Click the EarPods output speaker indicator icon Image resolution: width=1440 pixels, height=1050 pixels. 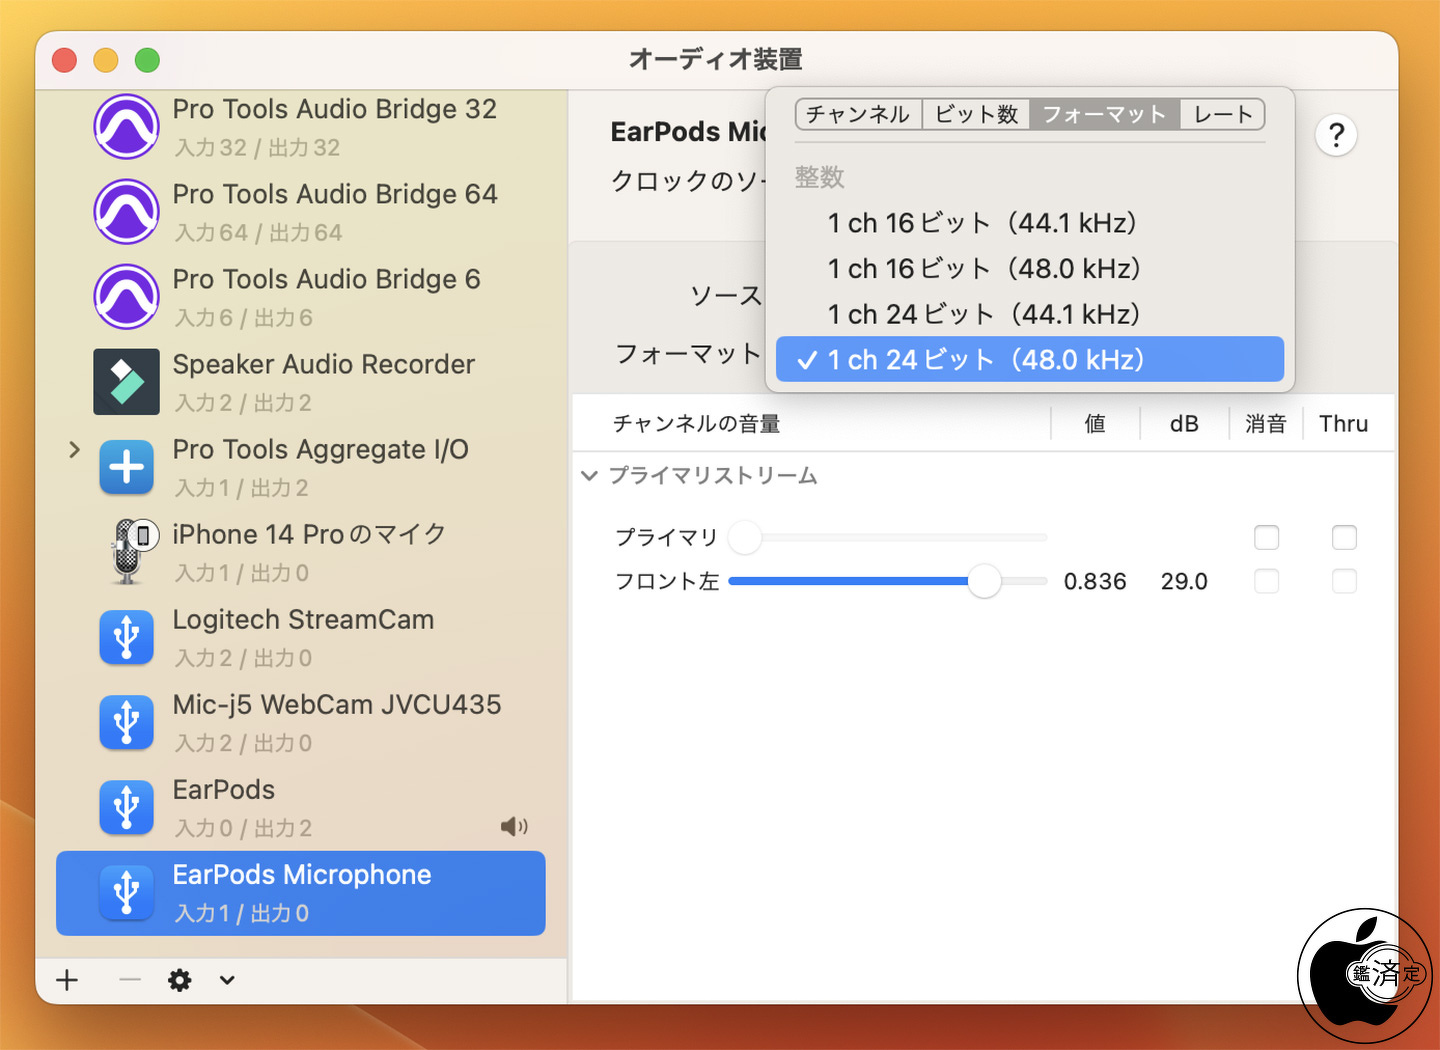[514, 826]
